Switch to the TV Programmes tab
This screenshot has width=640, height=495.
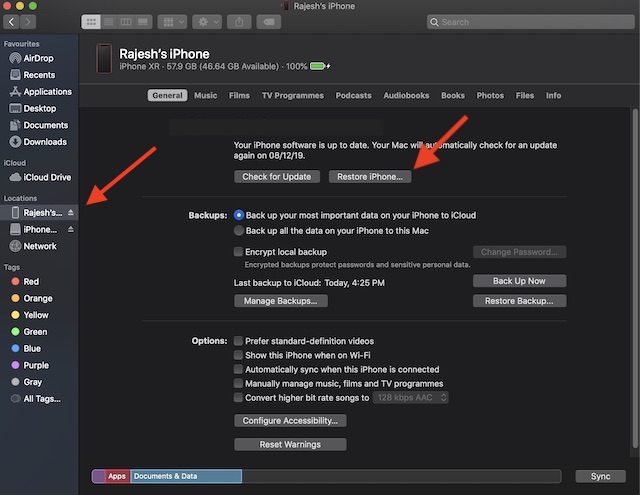293,95
